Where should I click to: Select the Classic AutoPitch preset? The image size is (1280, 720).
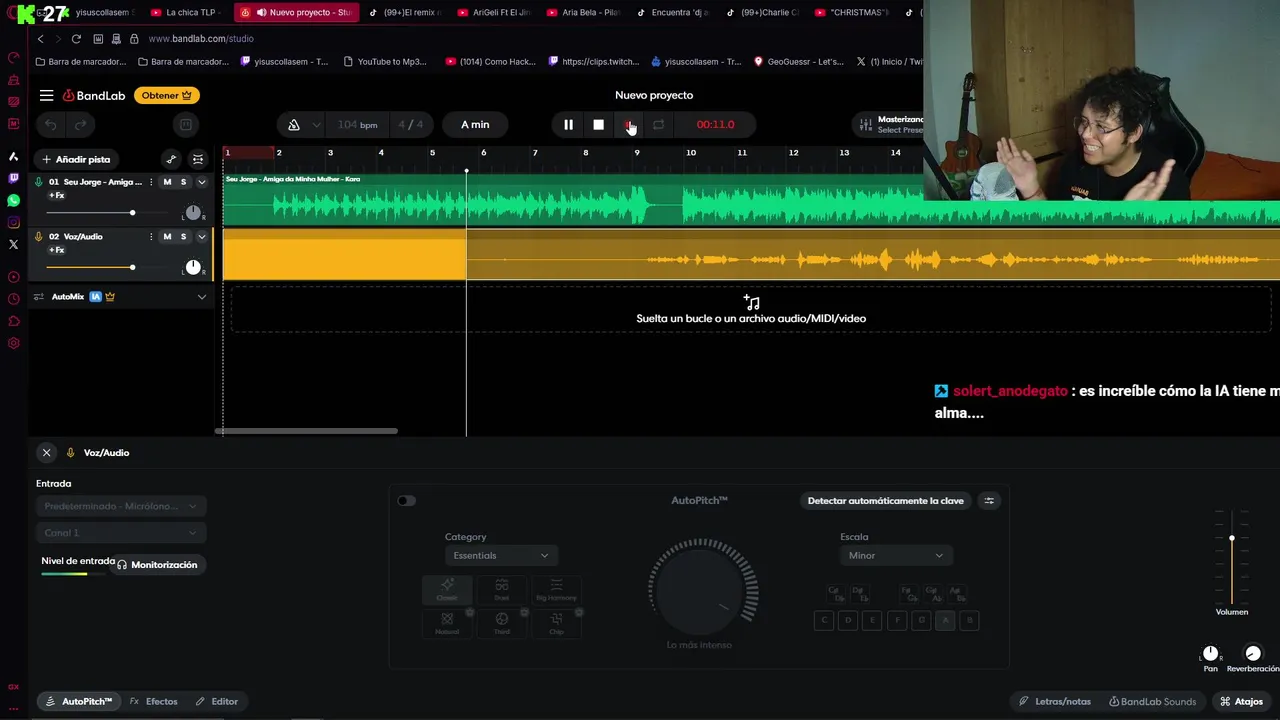pos(447,590)
